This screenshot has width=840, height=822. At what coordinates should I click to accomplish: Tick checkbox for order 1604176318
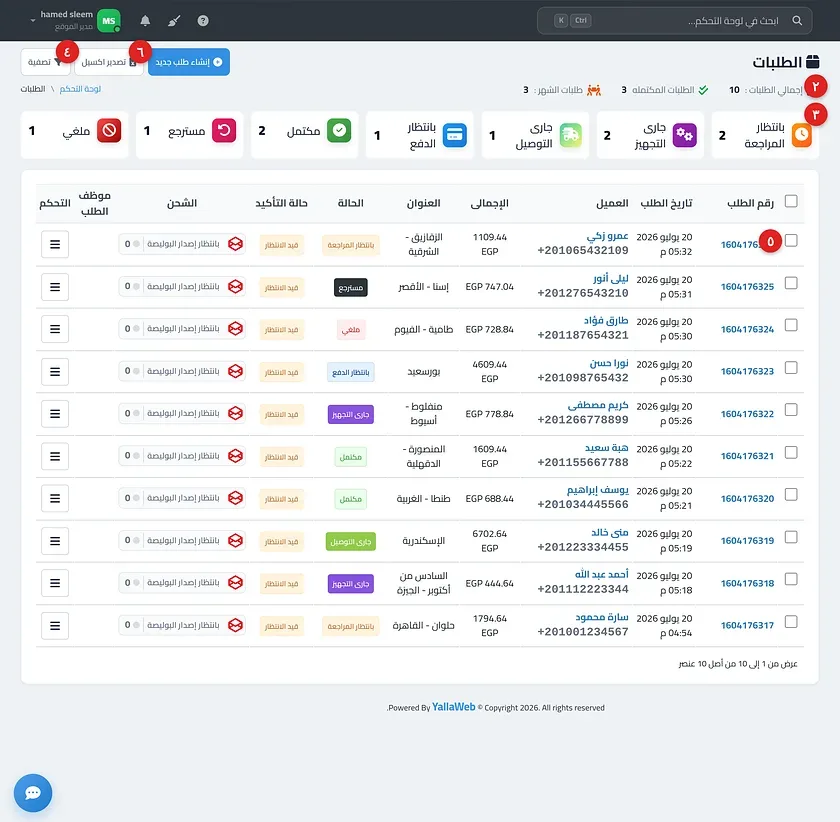pyautogui.click(x=791, y=579)
